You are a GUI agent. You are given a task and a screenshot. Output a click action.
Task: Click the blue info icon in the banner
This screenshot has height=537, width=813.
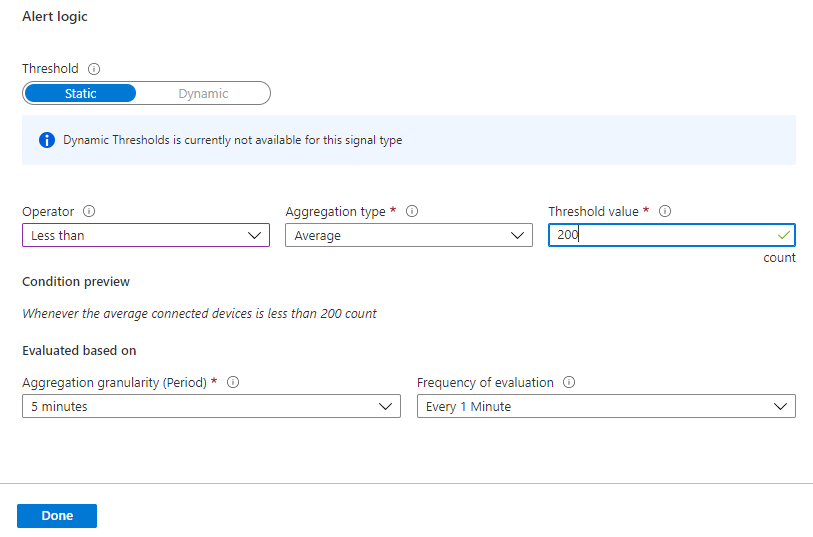tap(46, 140)
